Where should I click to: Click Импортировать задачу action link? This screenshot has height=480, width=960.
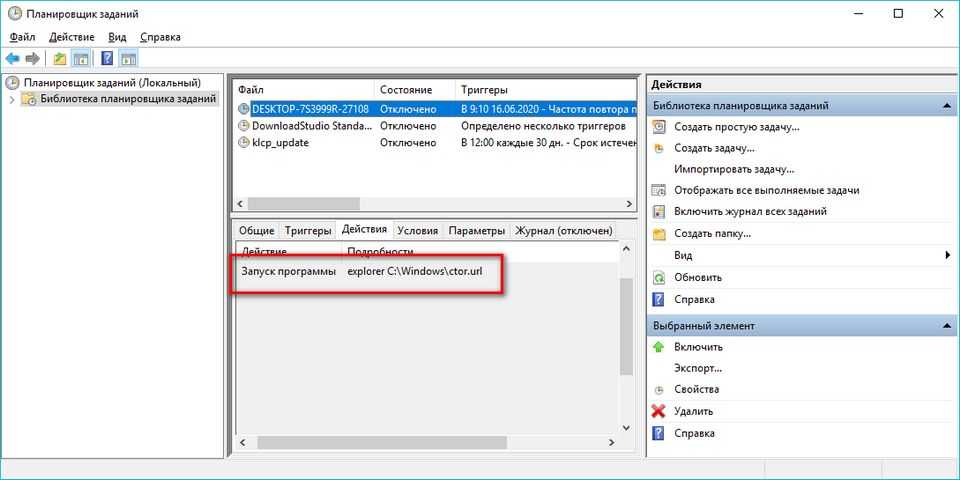734,169
